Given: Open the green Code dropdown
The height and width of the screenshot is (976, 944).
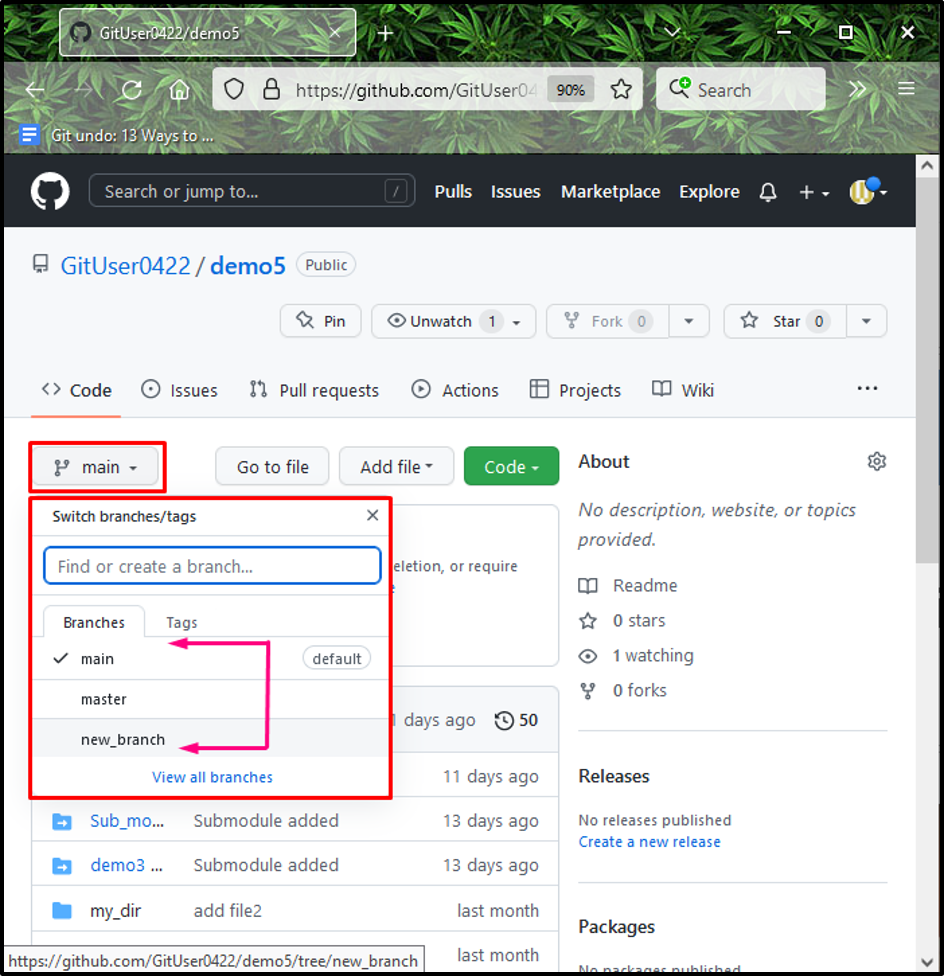Looking at the screenshot, I should 511,465.
